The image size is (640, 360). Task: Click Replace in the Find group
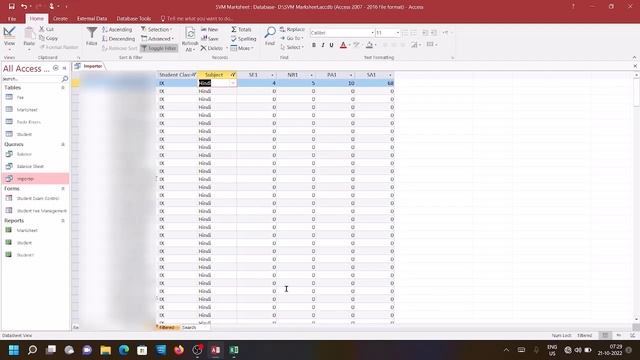tap(292, 29)
